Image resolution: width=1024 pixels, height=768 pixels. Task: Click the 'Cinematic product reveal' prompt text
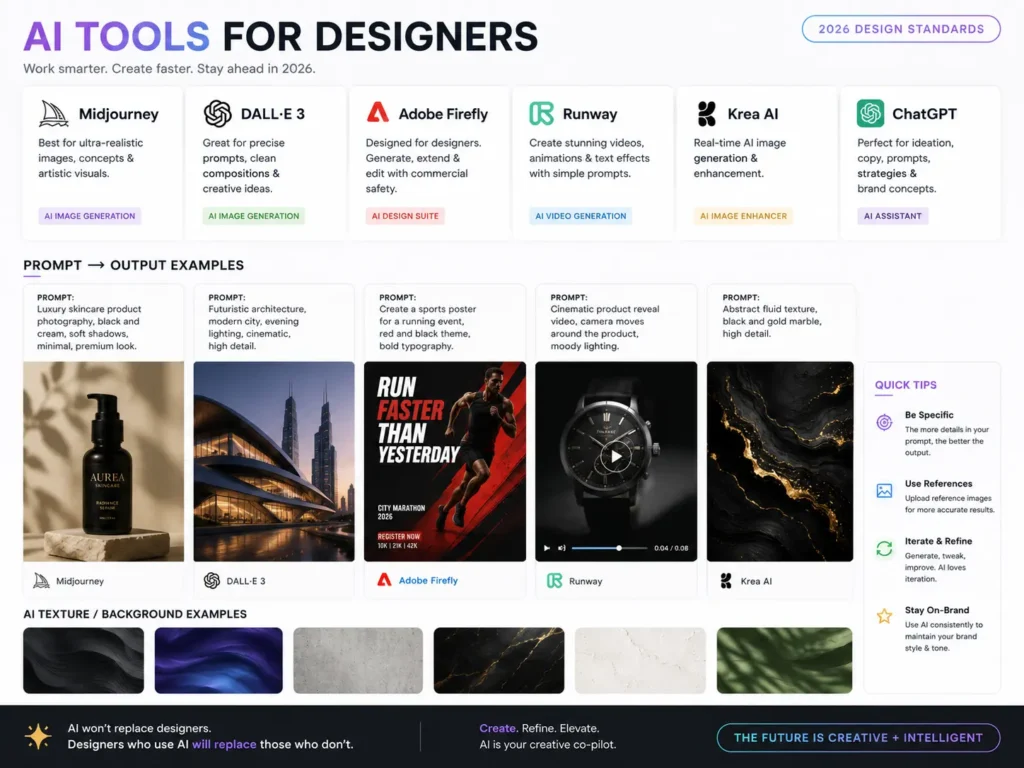coord(605,327)
